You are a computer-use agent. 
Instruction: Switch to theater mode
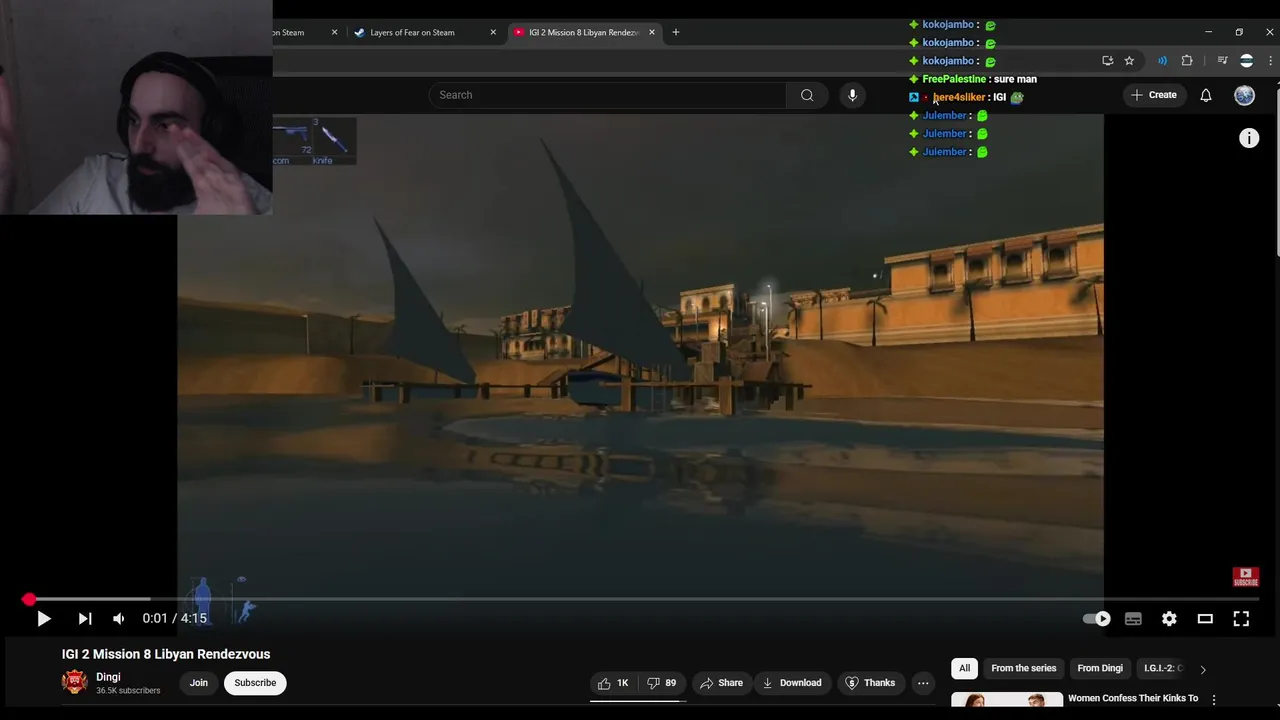point(1205,619)
